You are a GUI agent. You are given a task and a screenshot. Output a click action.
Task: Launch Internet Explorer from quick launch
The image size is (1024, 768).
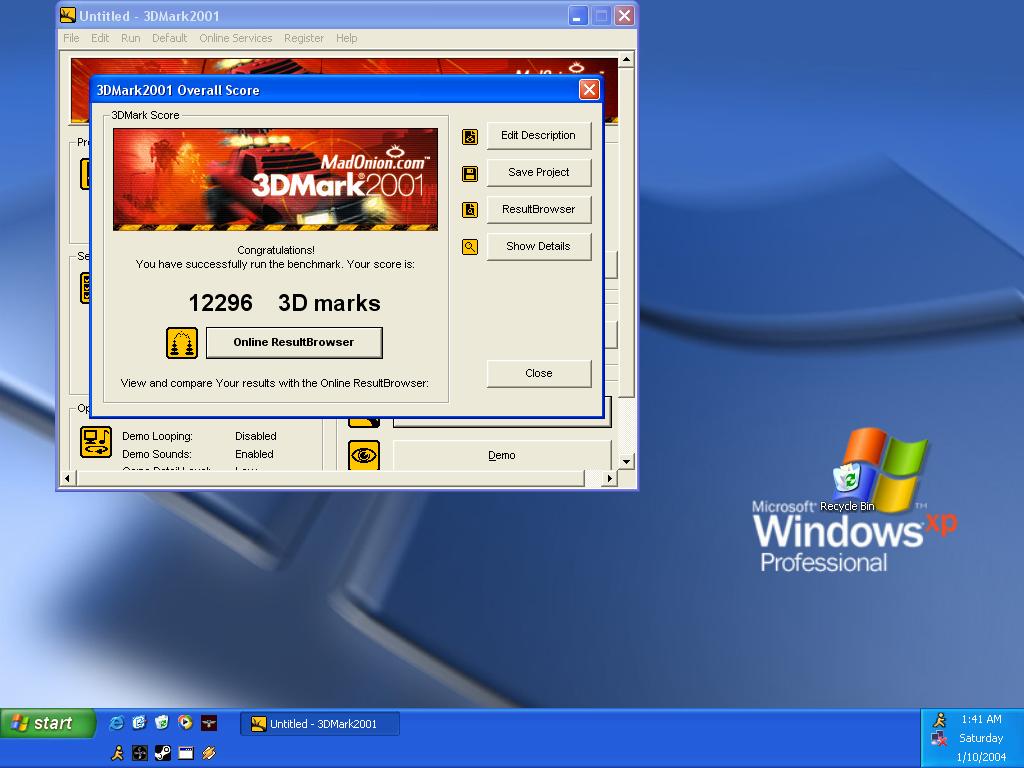click(117, 722)
